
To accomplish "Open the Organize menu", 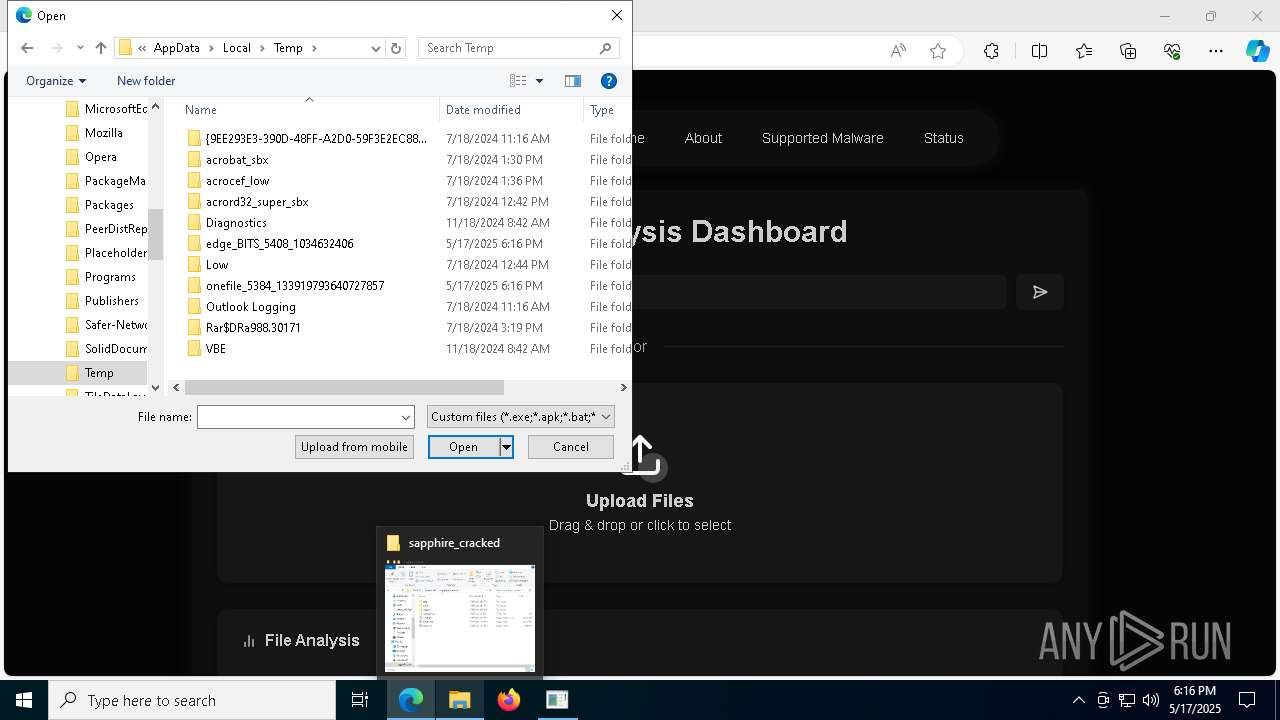I will [56, 81].
